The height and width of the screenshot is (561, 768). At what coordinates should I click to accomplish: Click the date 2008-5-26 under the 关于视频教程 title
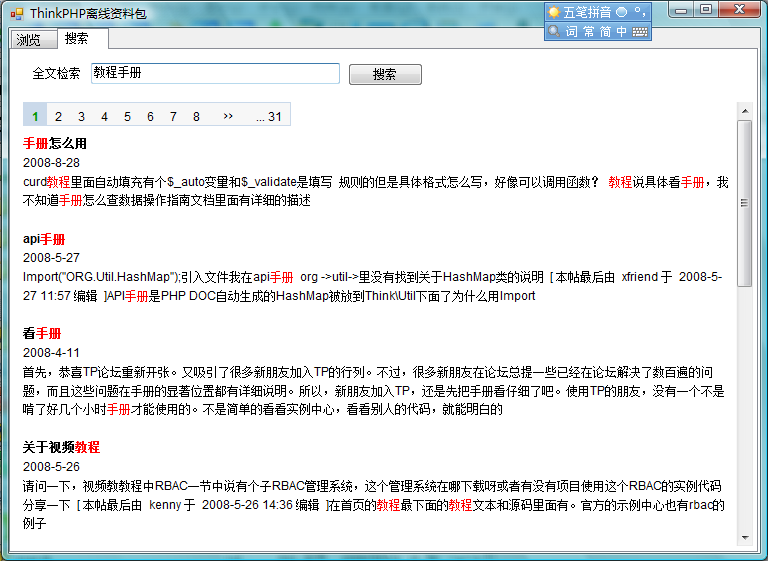(51, 467)
